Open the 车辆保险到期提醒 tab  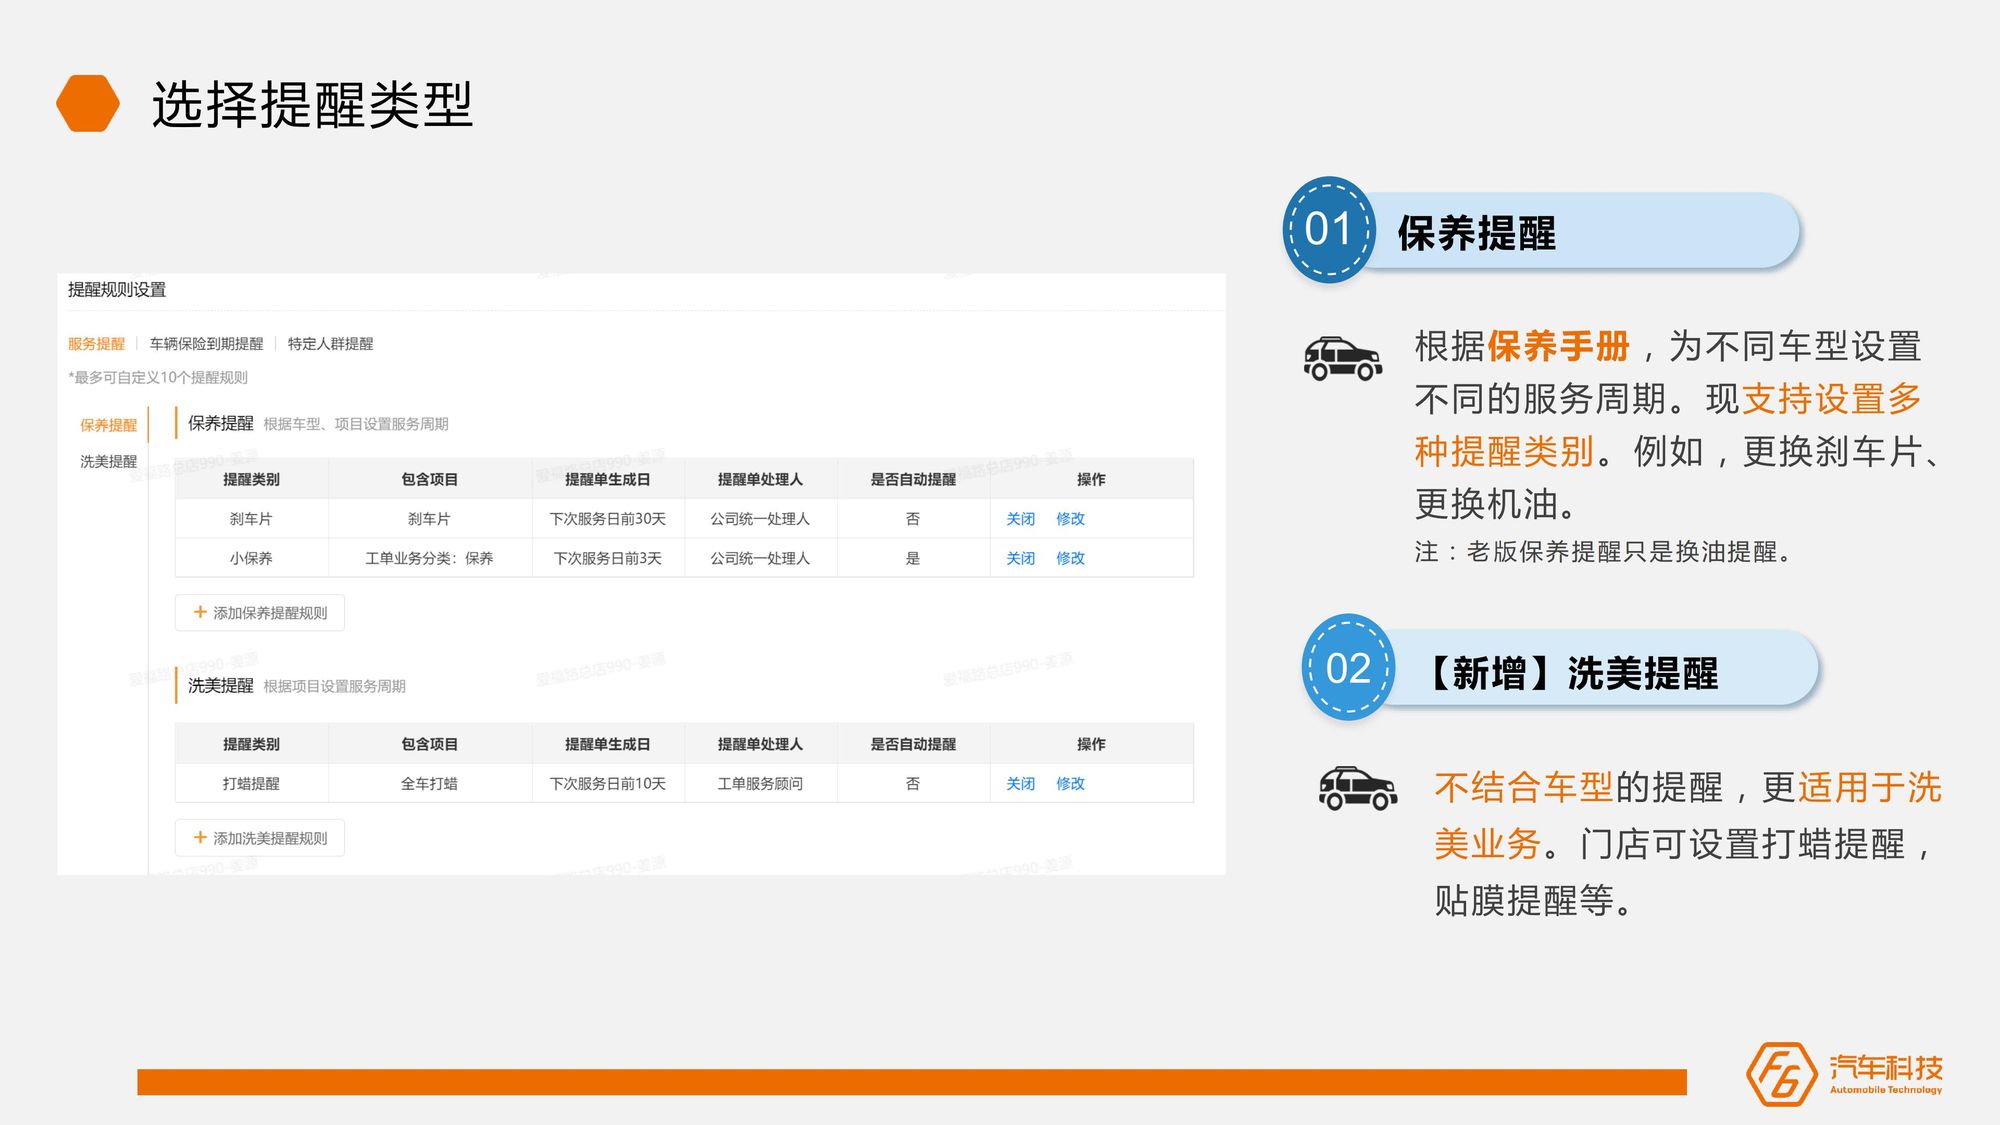pyautogui.click(x=206, y=344)
